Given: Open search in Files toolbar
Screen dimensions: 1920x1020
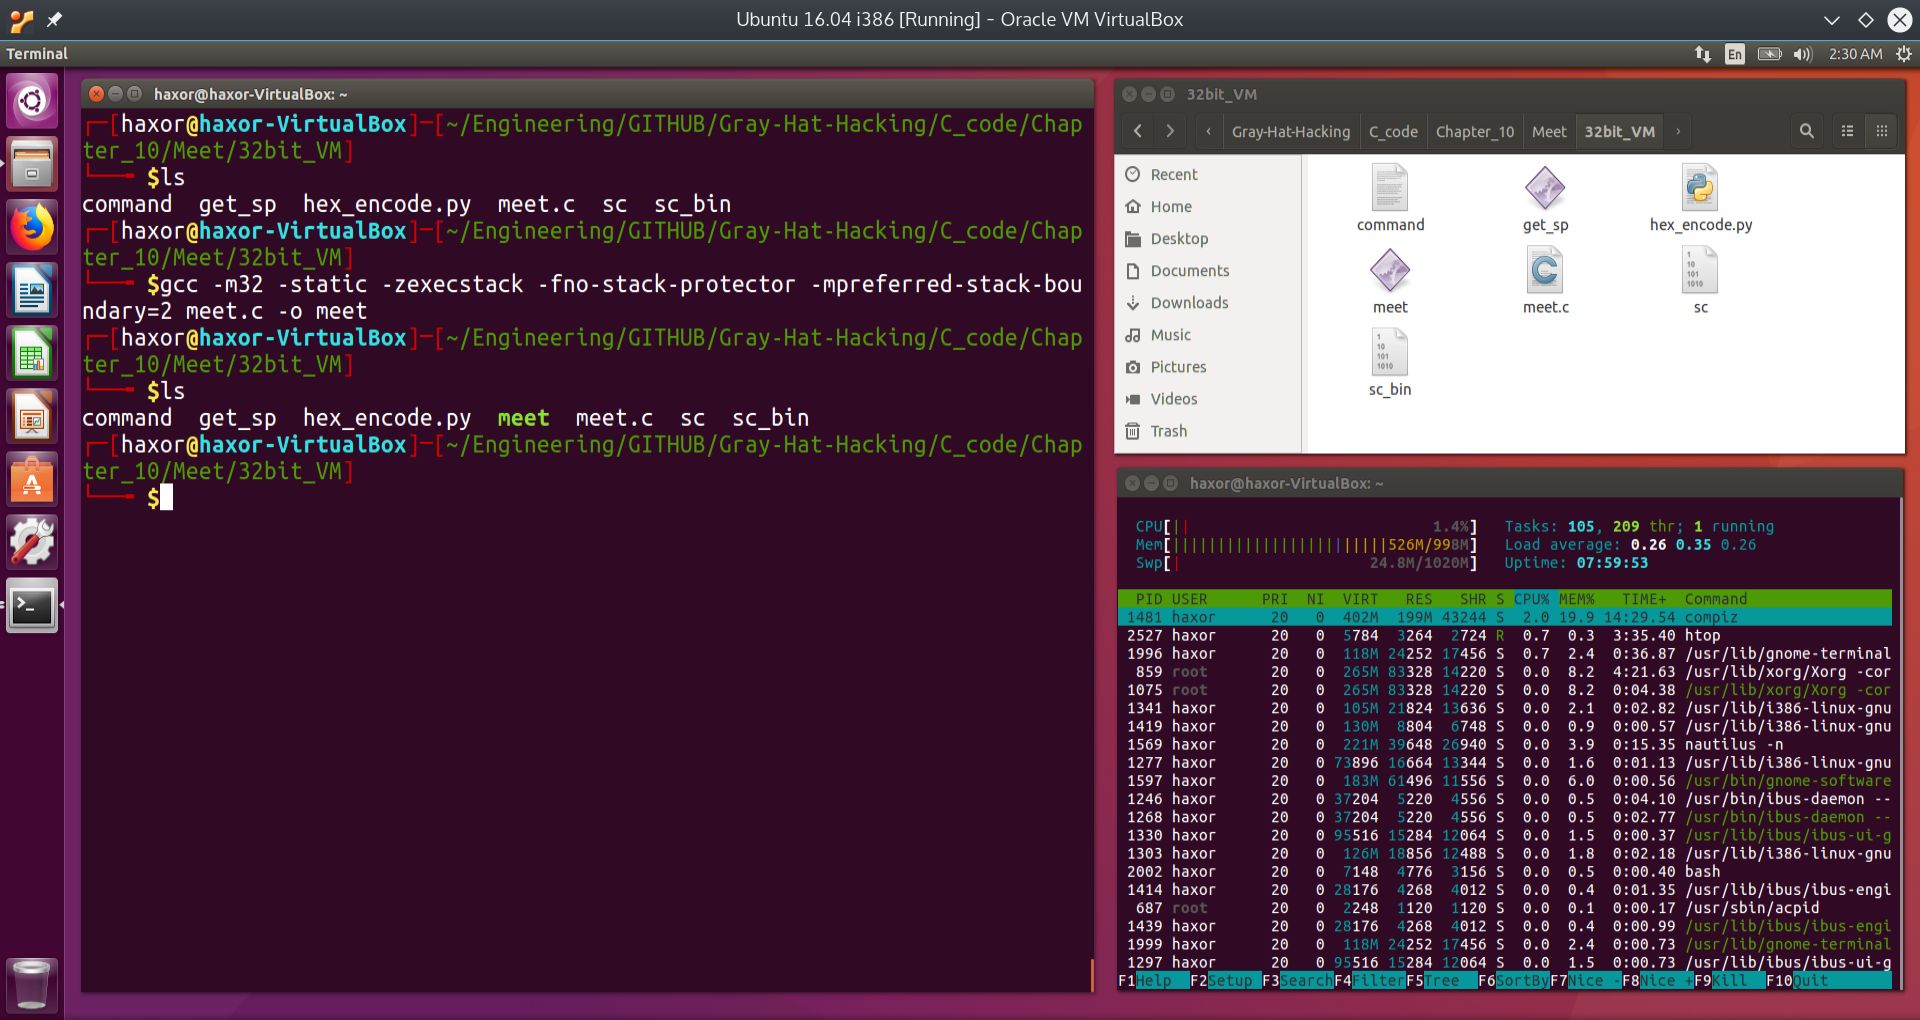Looking at the screenshot, I should click(1806, 131).
